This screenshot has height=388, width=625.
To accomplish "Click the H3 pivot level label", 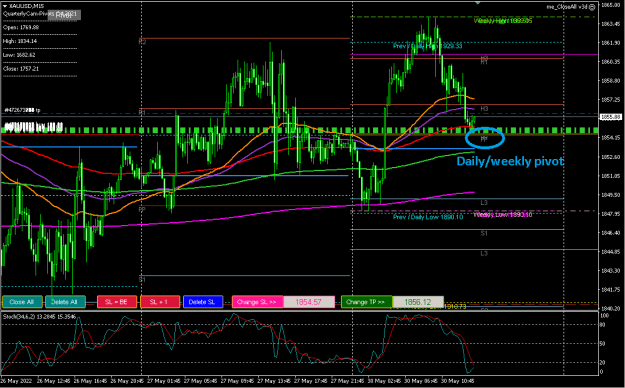I will tap(484, 108).
